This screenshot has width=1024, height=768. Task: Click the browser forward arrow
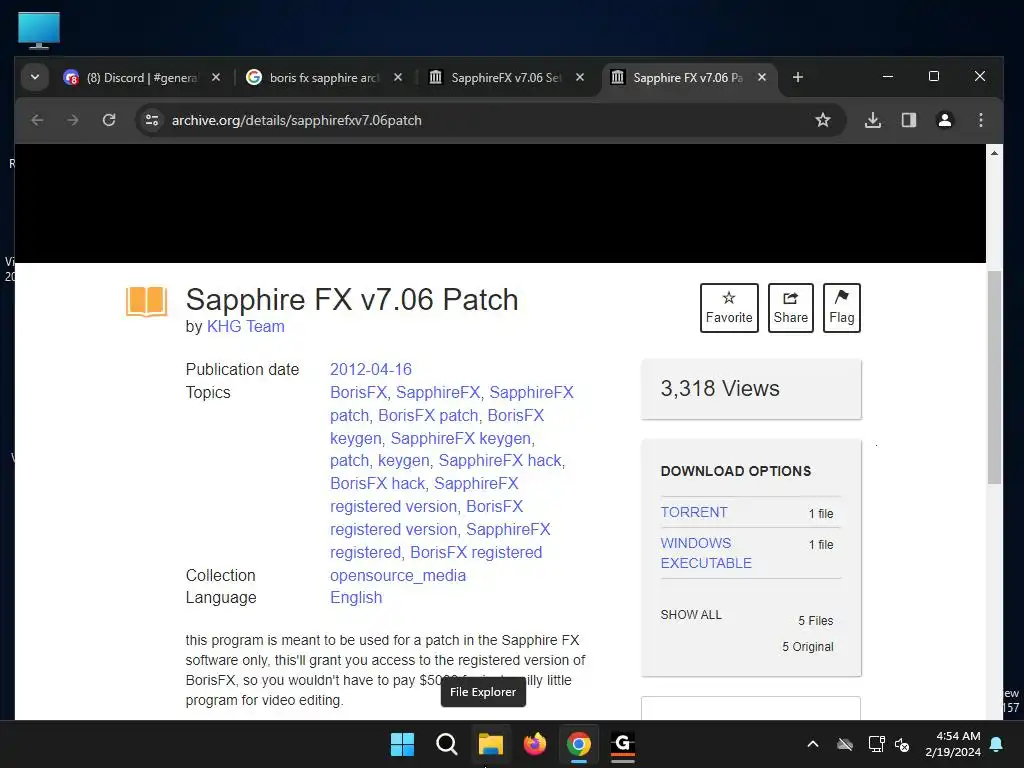(72, 120)
